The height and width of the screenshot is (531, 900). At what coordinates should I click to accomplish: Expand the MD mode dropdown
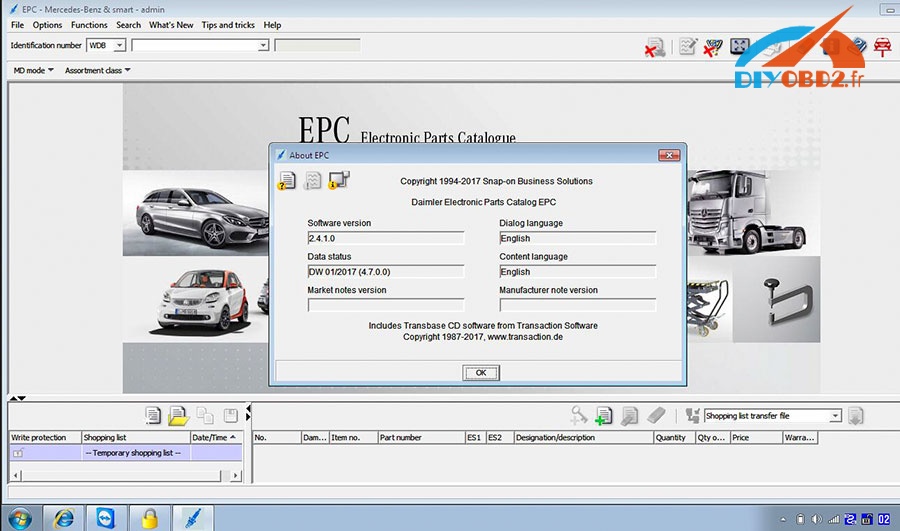point(33,70)
